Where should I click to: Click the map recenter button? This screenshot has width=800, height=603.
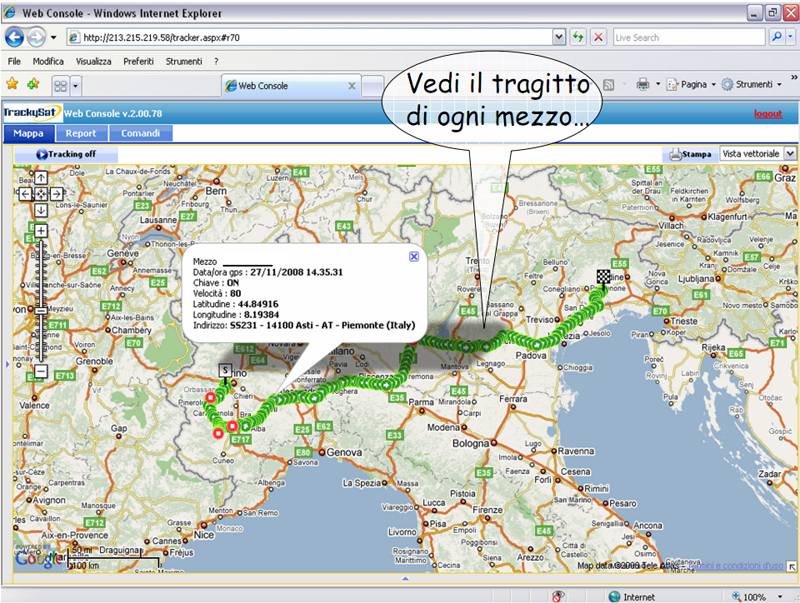coord(41,194)
